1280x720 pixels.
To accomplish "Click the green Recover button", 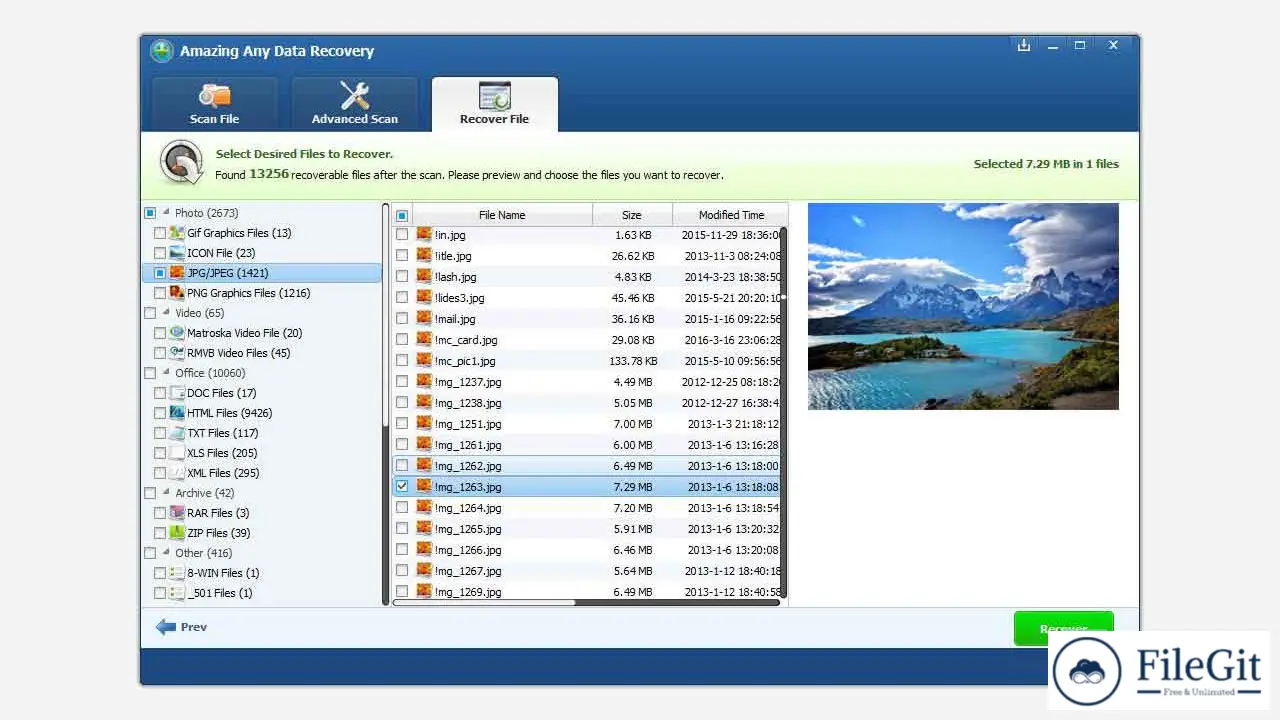I will (1063, 628).
